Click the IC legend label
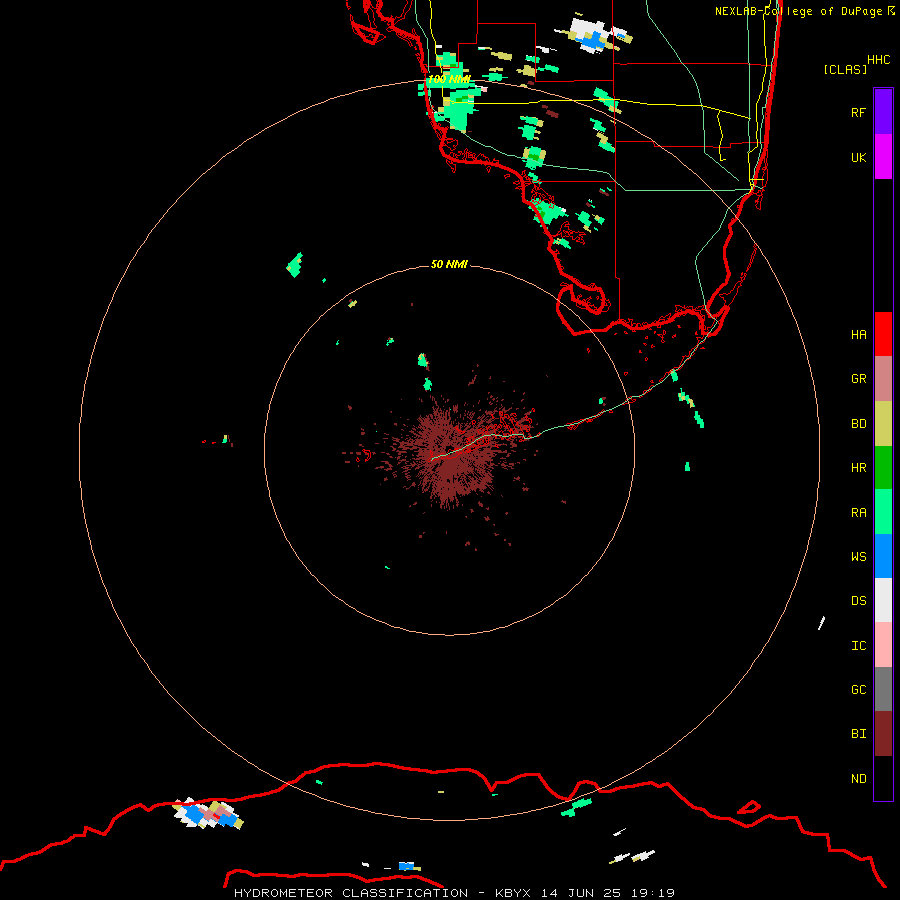This screenshot has width=900, height=900. coord(858,646)
